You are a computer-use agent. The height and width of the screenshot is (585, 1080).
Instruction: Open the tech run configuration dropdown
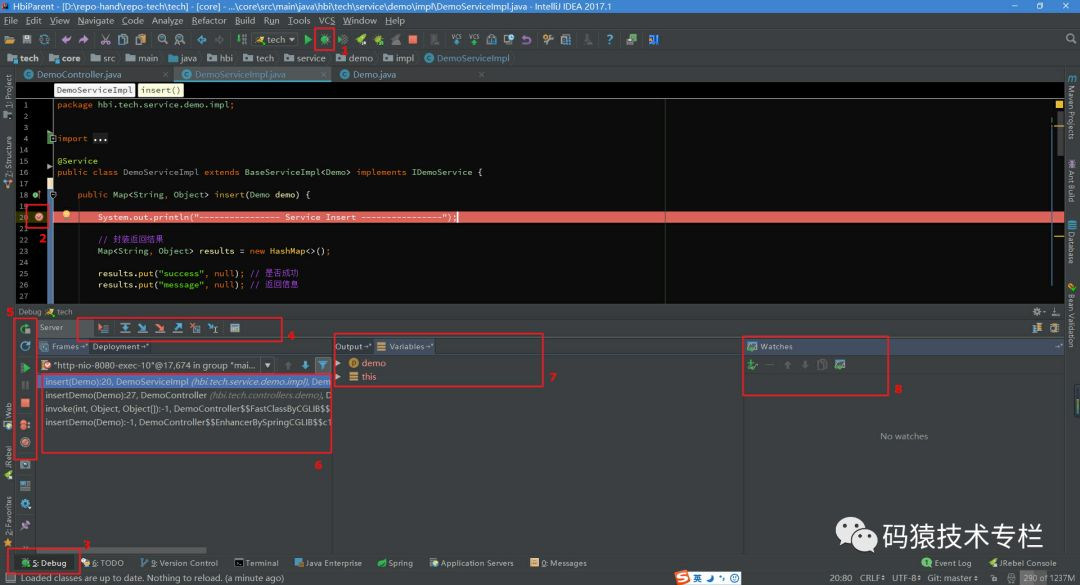point(276,40)
